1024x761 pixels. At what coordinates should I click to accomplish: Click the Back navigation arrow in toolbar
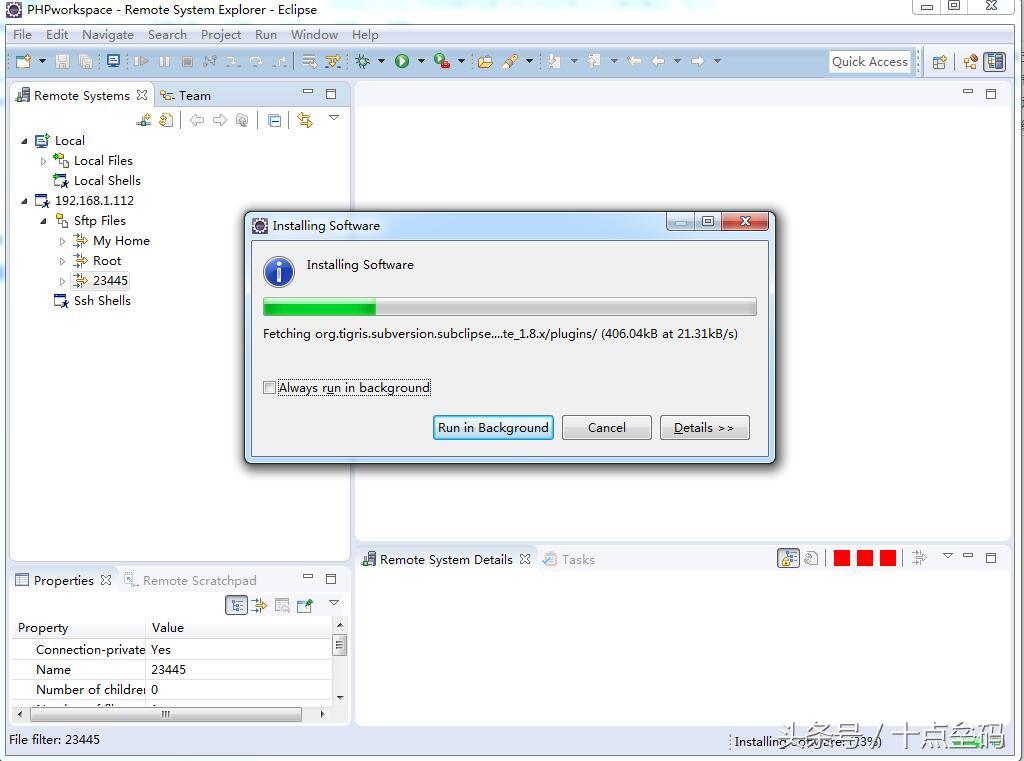(658, 61)
